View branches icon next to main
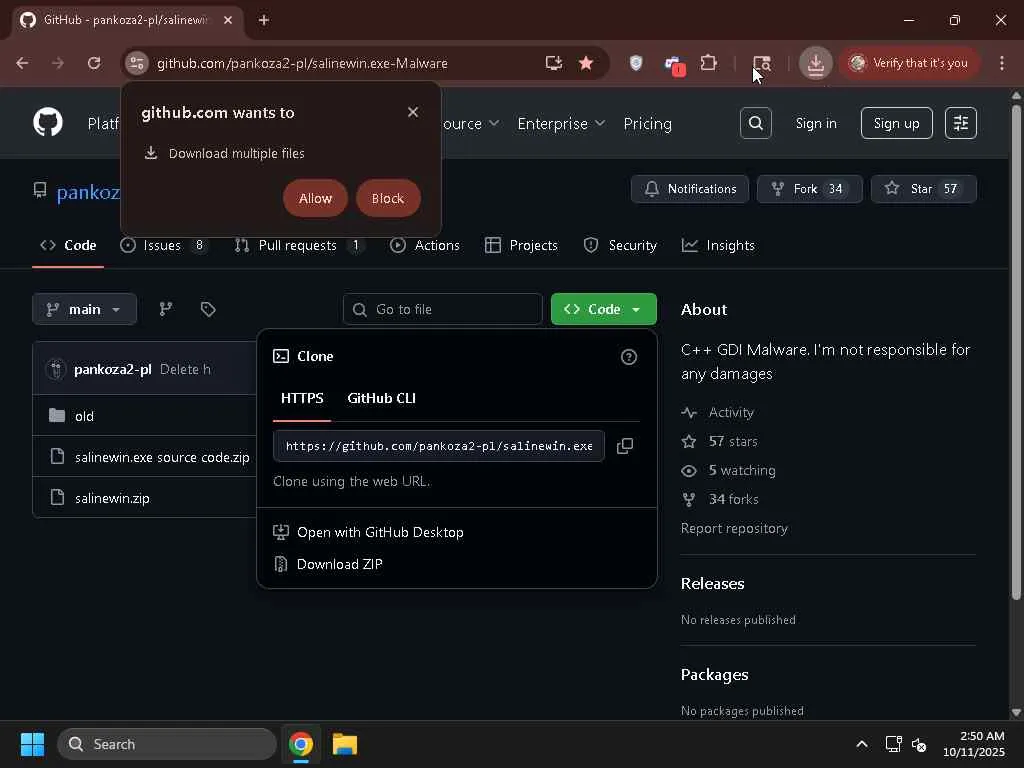1024x768 pixels. click(x=166, y=309)
